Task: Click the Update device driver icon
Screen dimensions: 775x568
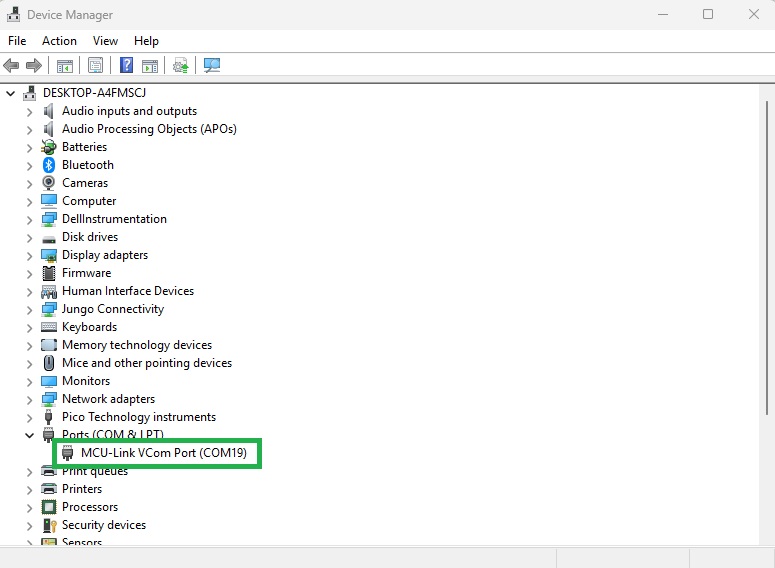Action: click(x=180, y=65)
